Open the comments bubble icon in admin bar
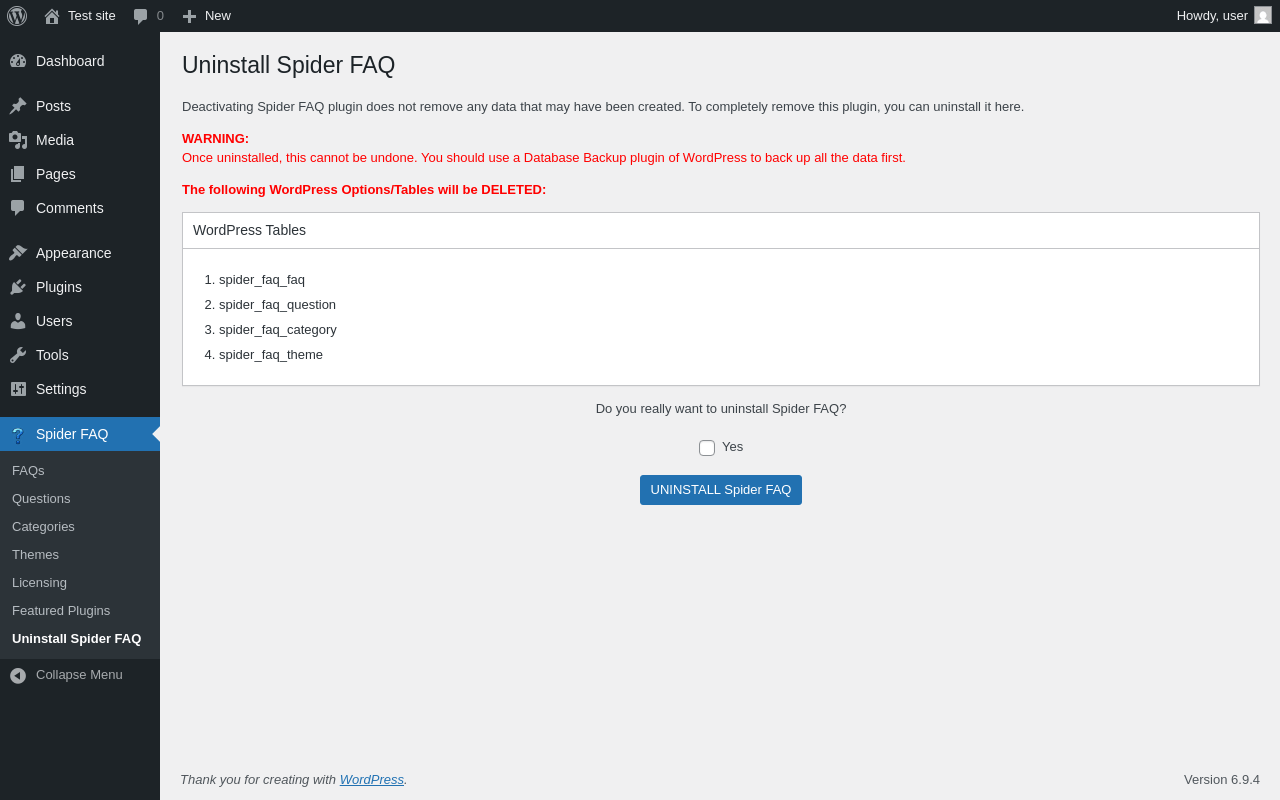1280x800 pixels. coord(141,16)
